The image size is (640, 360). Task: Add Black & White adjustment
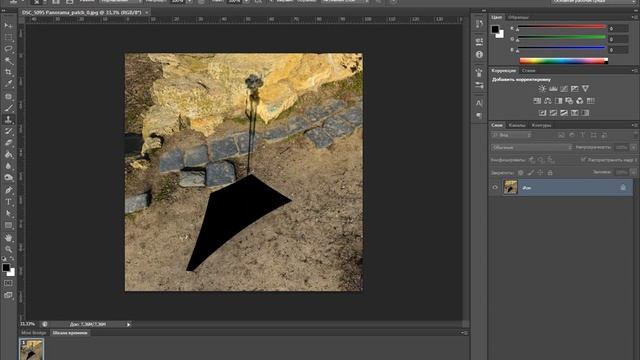click(x=558, y=101)
